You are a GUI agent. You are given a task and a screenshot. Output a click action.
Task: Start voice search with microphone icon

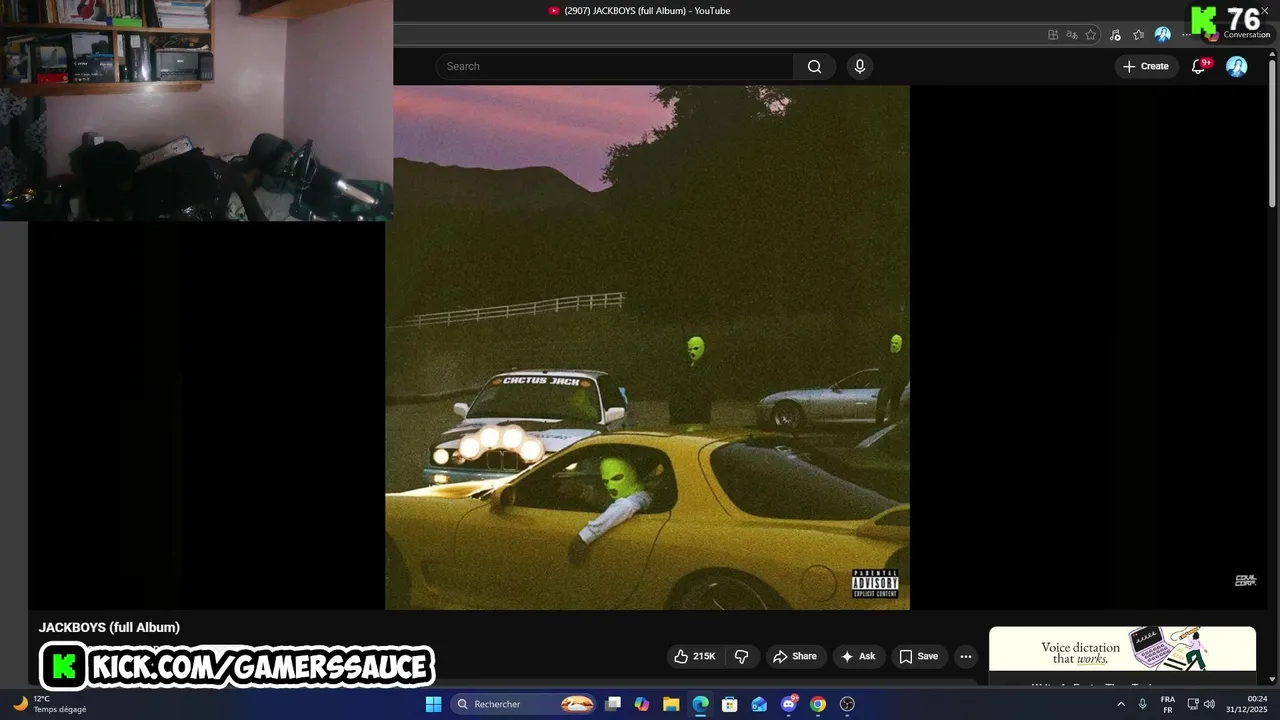859,66
